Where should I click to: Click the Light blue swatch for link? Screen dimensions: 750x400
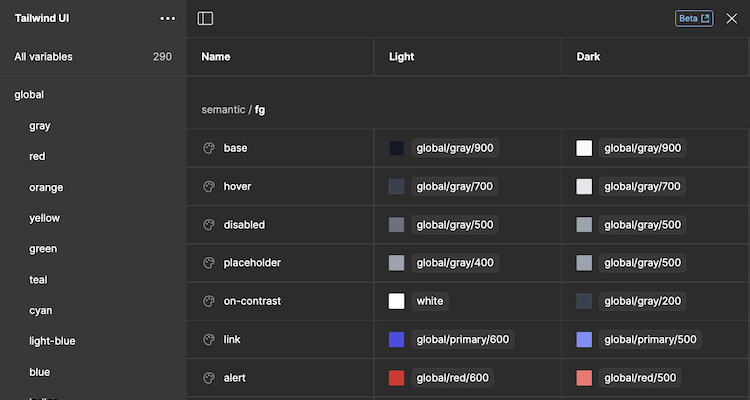tap(397, 339)
